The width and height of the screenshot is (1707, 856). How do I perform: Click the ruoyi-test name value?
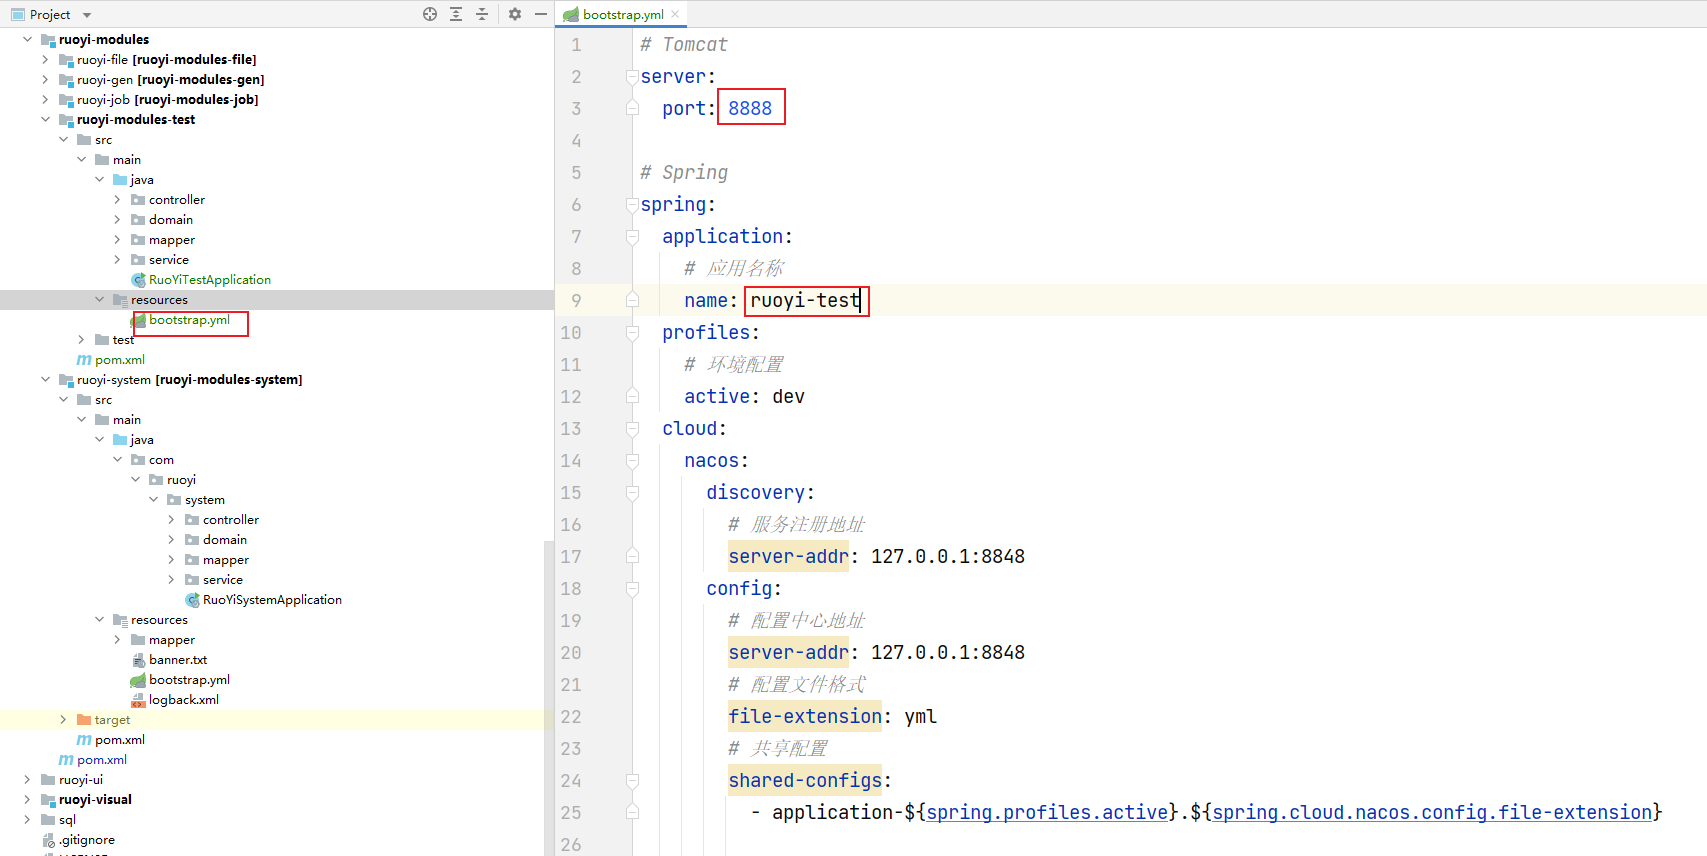(805, 300)
